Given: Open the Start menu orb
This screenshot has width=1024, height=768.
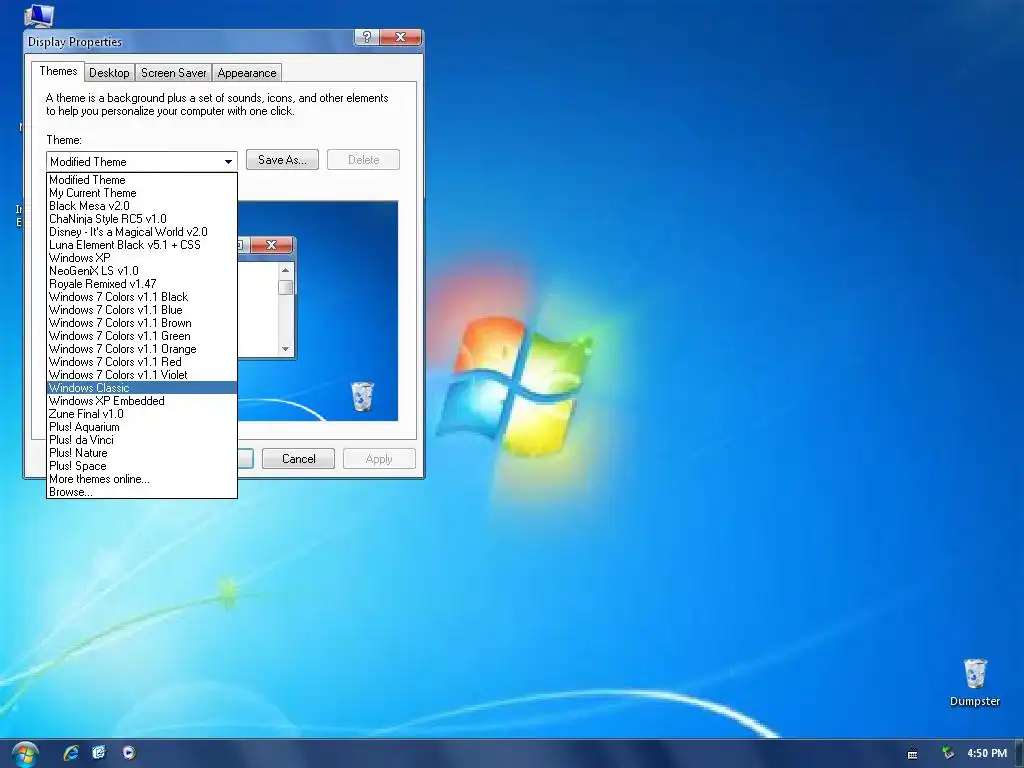Looking at the screenshot, I should (x=25, y=754).
